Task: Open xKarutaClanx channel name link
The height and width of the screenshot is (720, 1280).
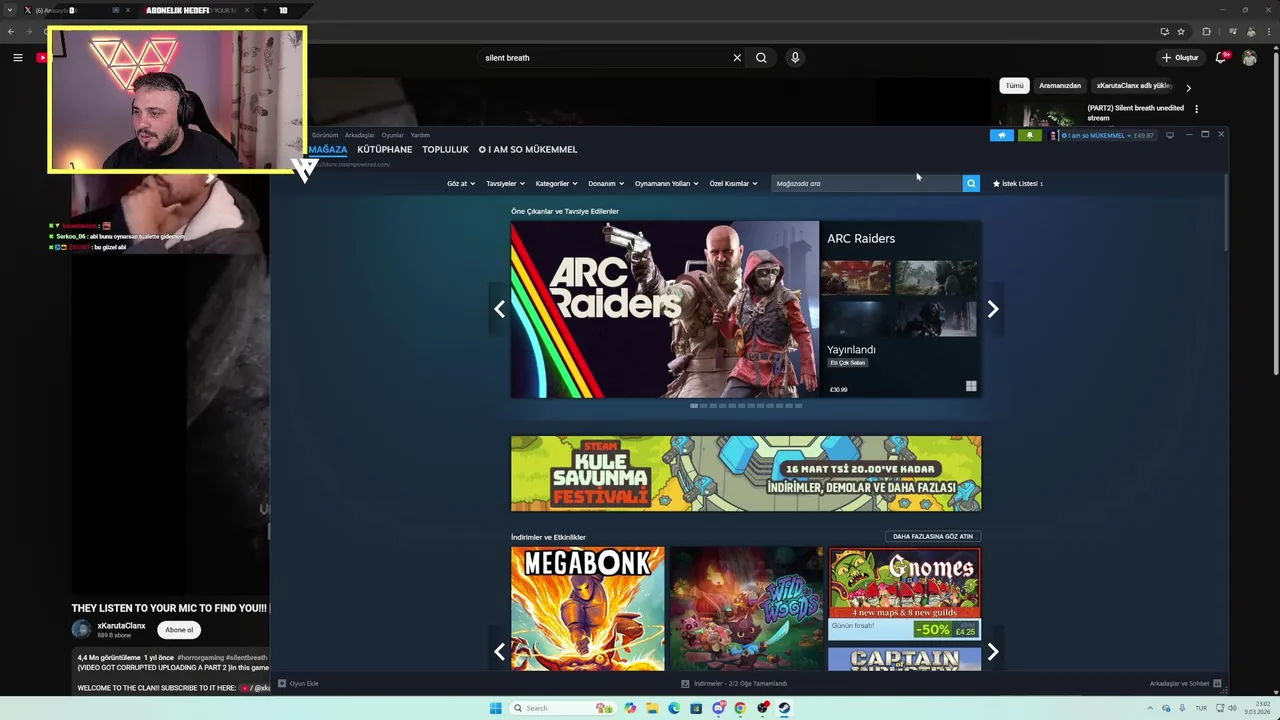Action: pos(121,626)
